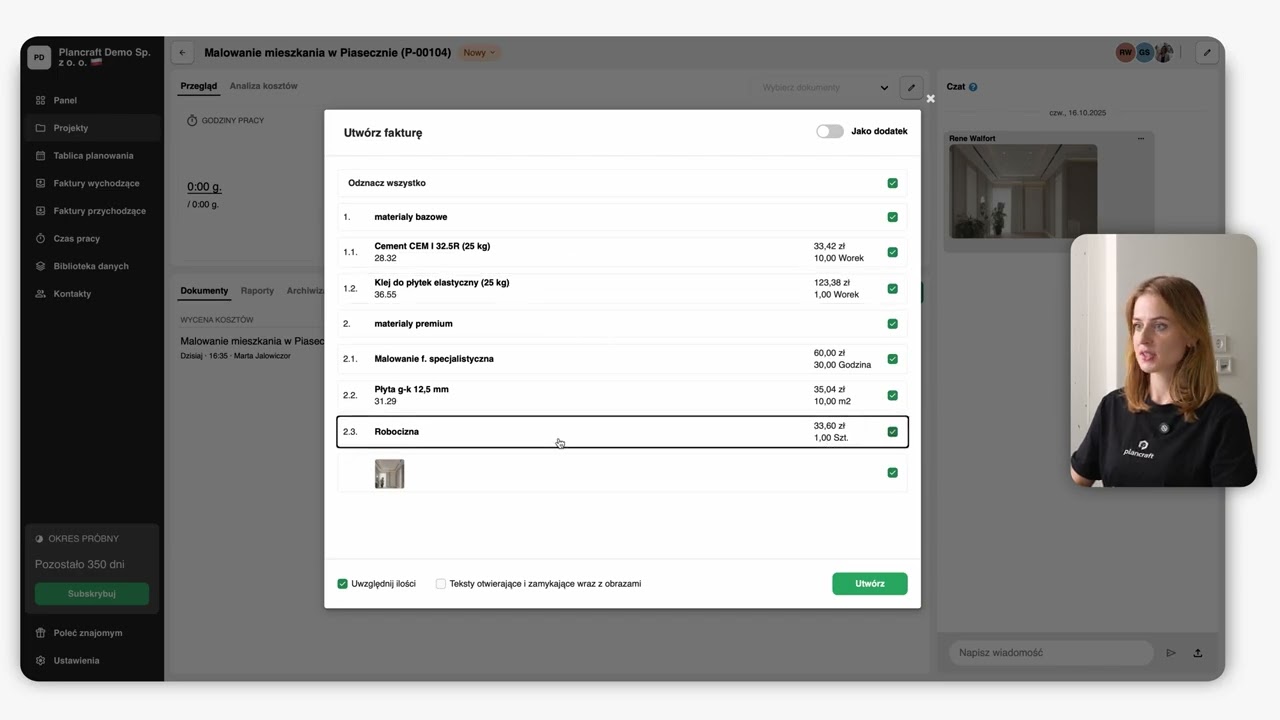
Task: Open Czas pracy clock icon
Action: coord(40,239)
